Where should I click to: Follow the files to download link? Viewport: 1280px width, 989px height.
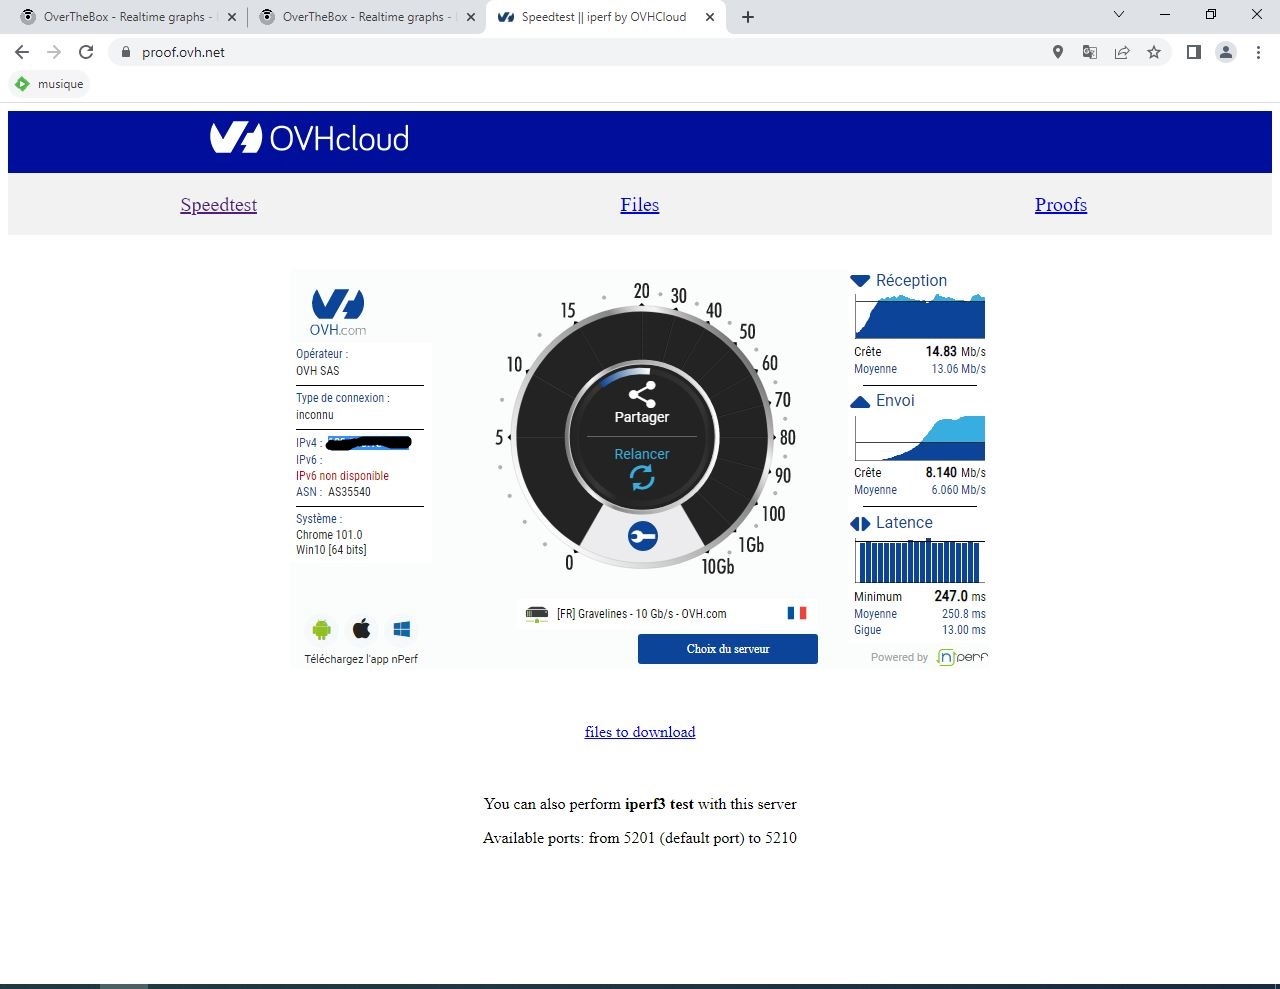coord(640,732)
